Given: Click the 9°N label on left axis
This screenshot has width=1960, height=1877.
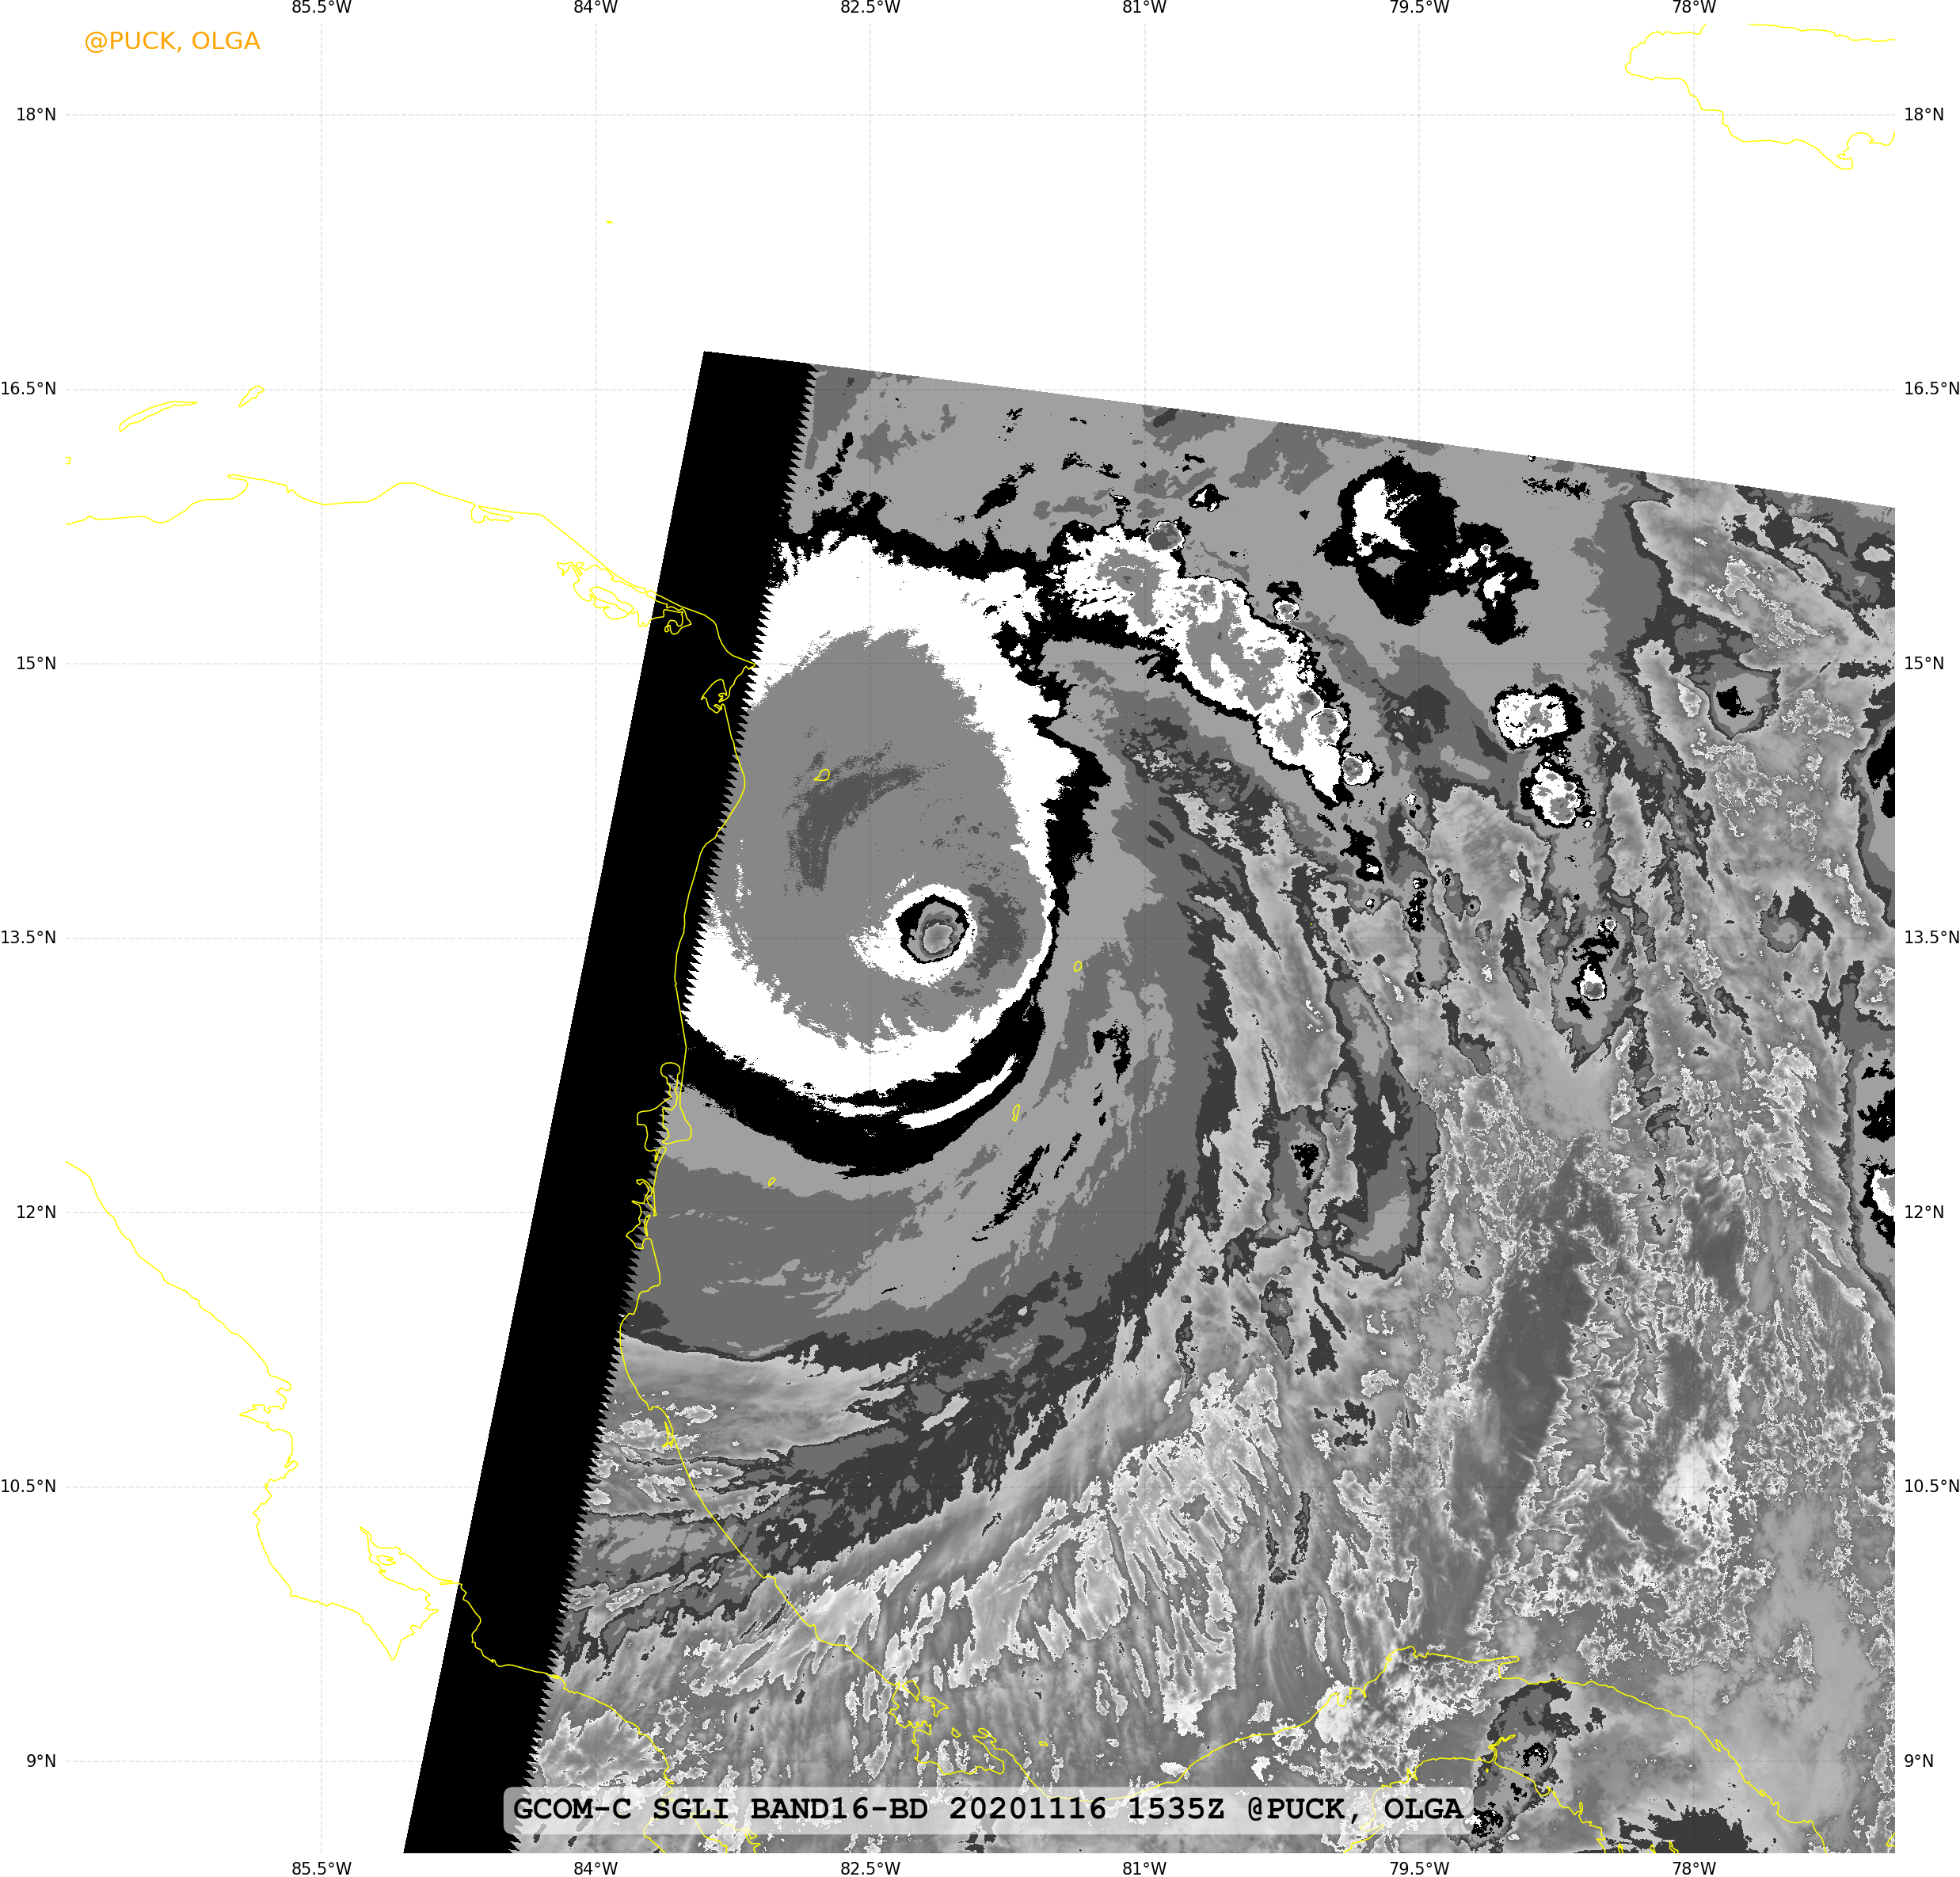Looking at the screenshot, I should click(41, 1760).
